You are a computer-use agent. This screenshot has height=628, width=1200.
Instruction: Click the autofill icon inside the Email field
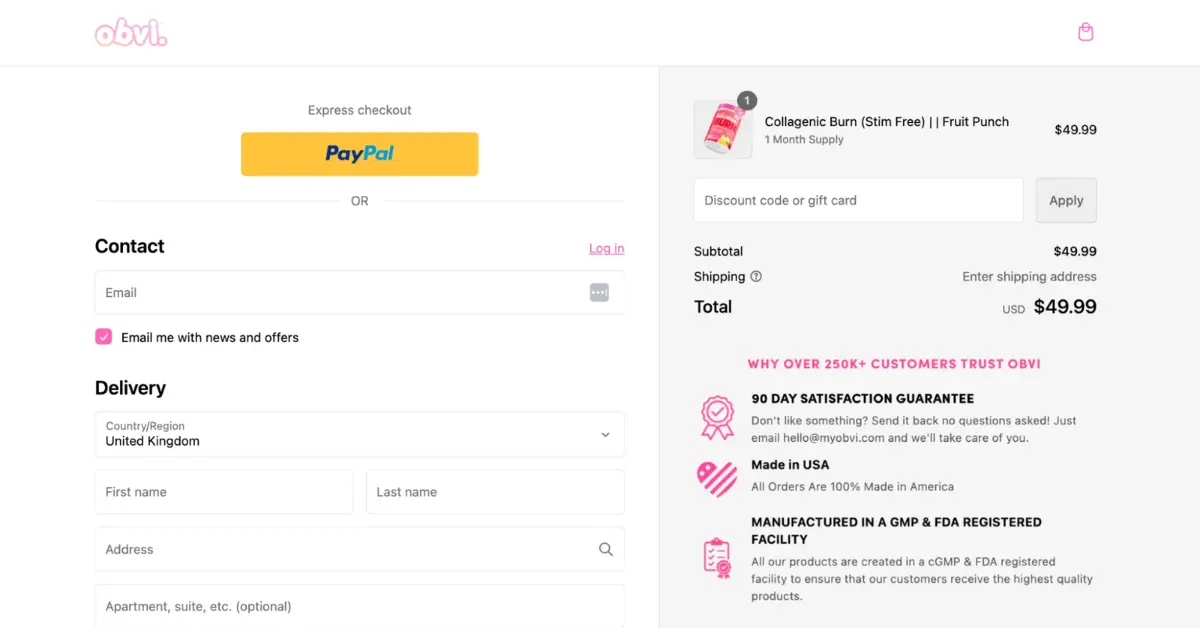[599, 292]
